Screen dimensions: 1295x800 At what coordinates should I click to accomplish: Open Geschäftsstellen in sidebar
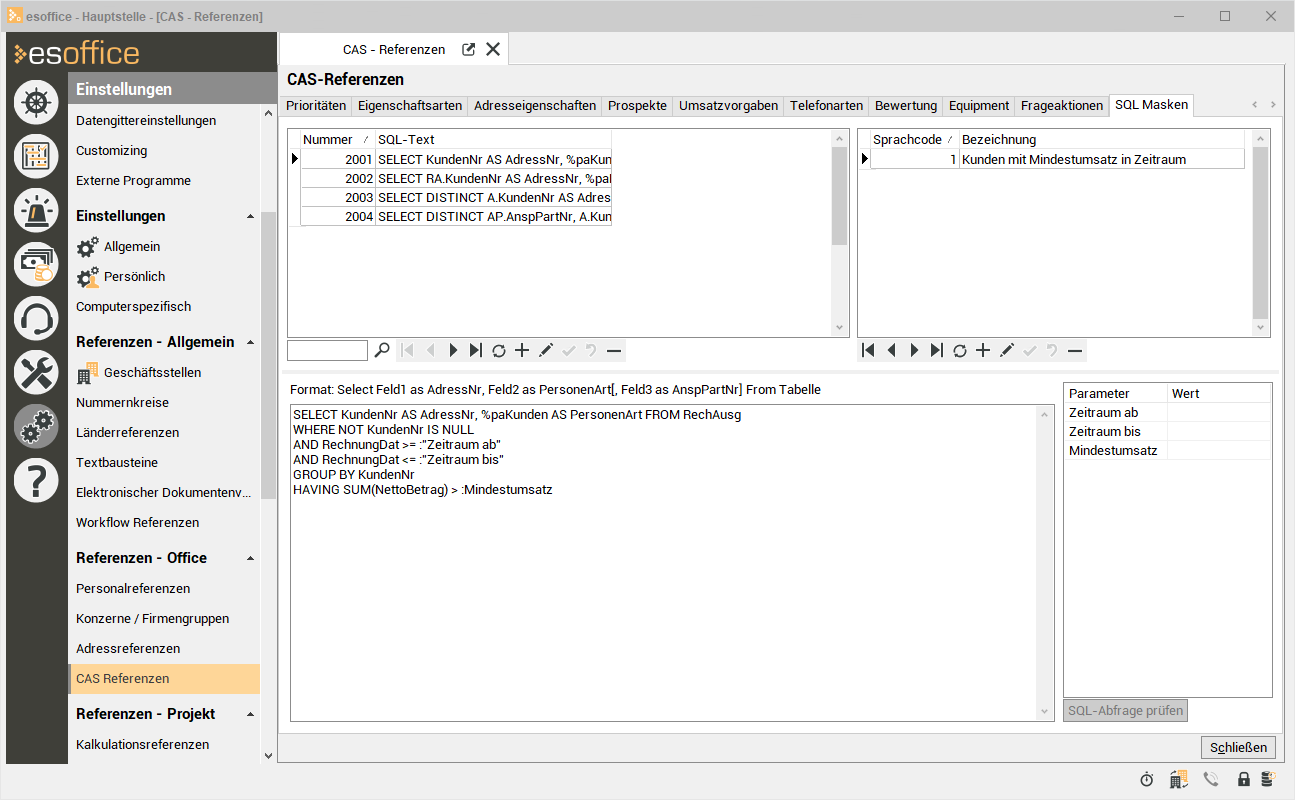point(152,373)
